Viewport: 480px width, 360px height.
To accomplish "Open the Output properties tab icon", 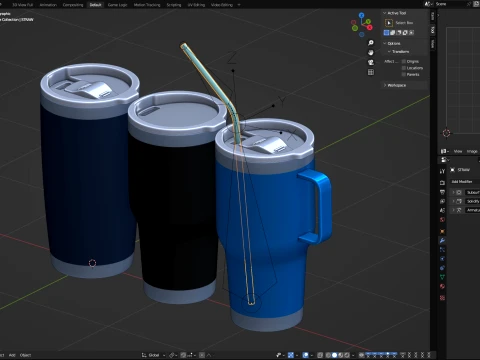I will [442, 192].
